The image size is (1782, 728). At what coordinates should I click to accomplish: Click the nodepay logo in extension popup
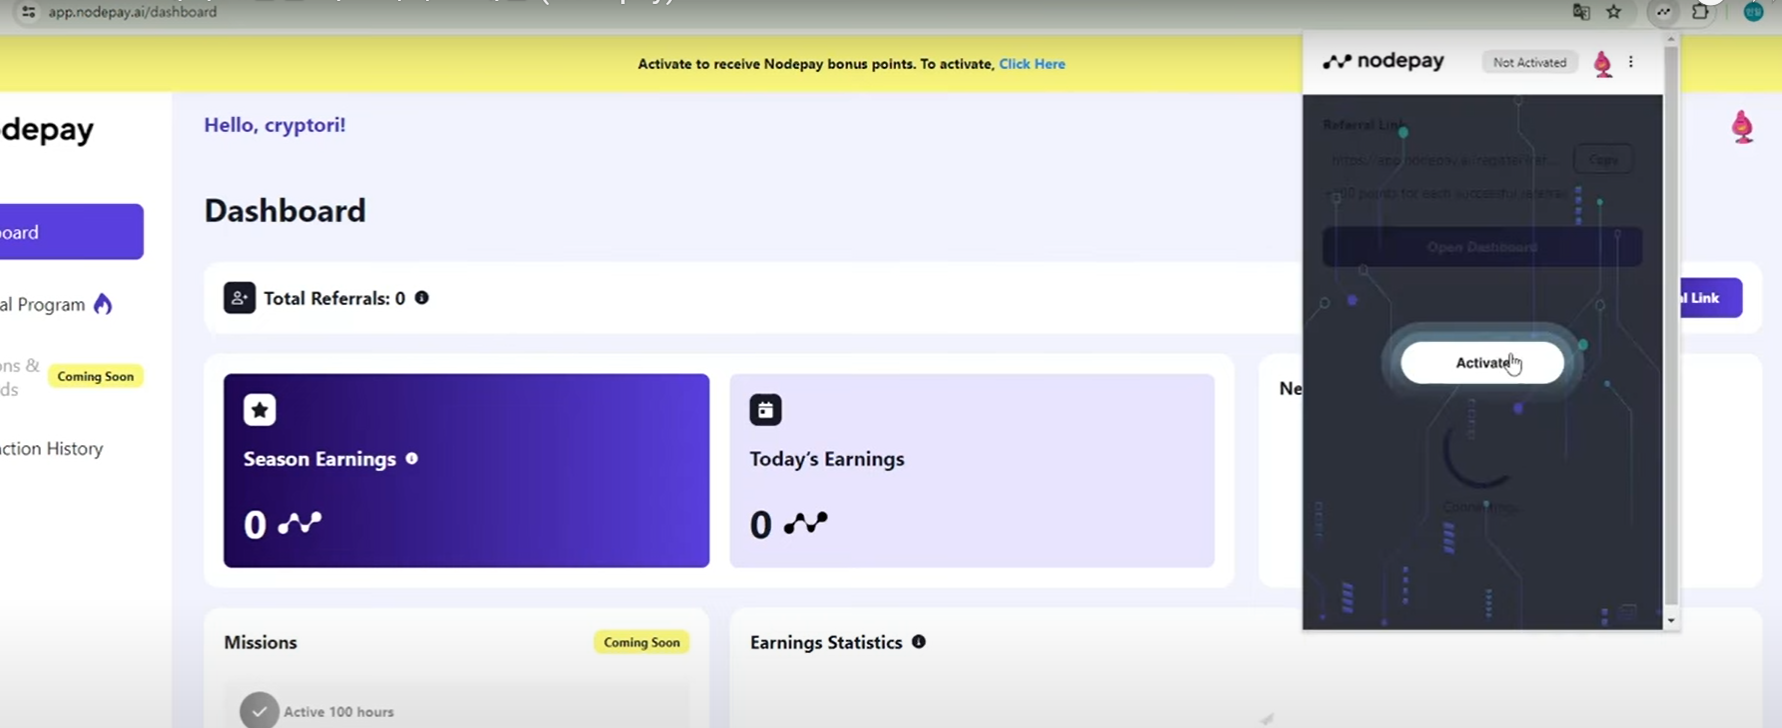(x=1383, y=61)
